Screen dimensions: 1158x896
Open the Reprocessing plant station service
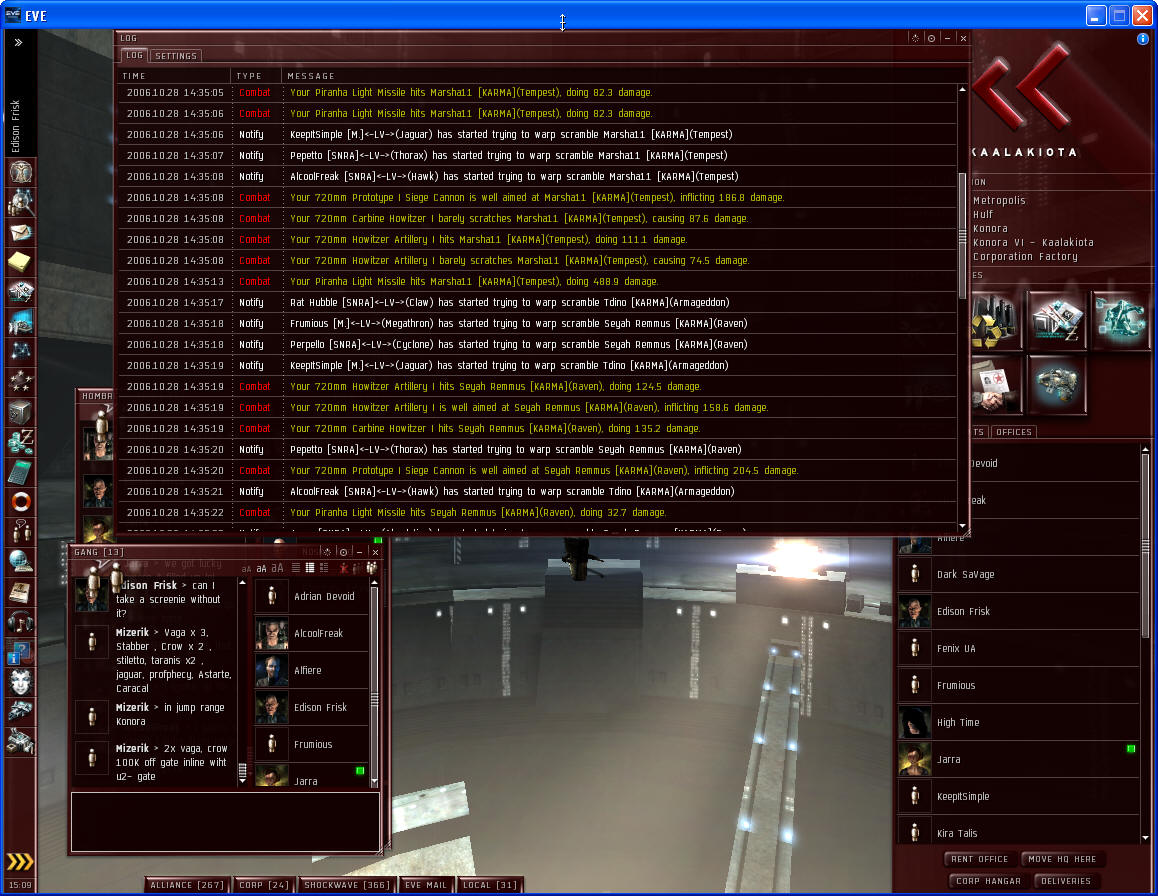coord(995,321)
